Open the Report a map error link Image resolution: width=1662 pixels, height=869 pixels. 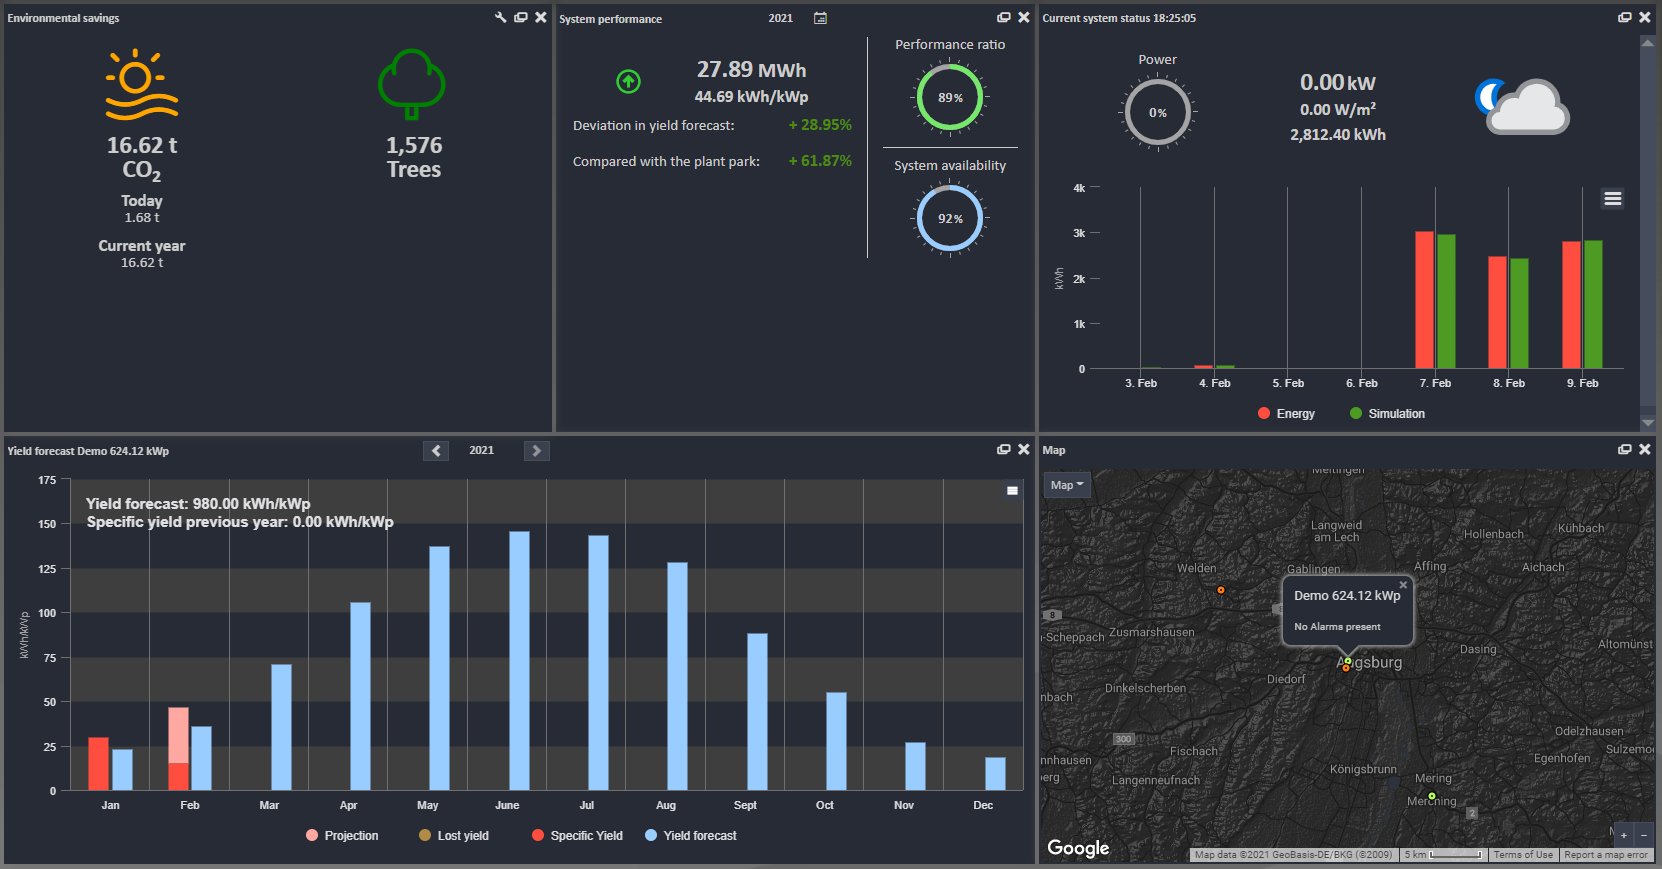(x=1605, y=855)
